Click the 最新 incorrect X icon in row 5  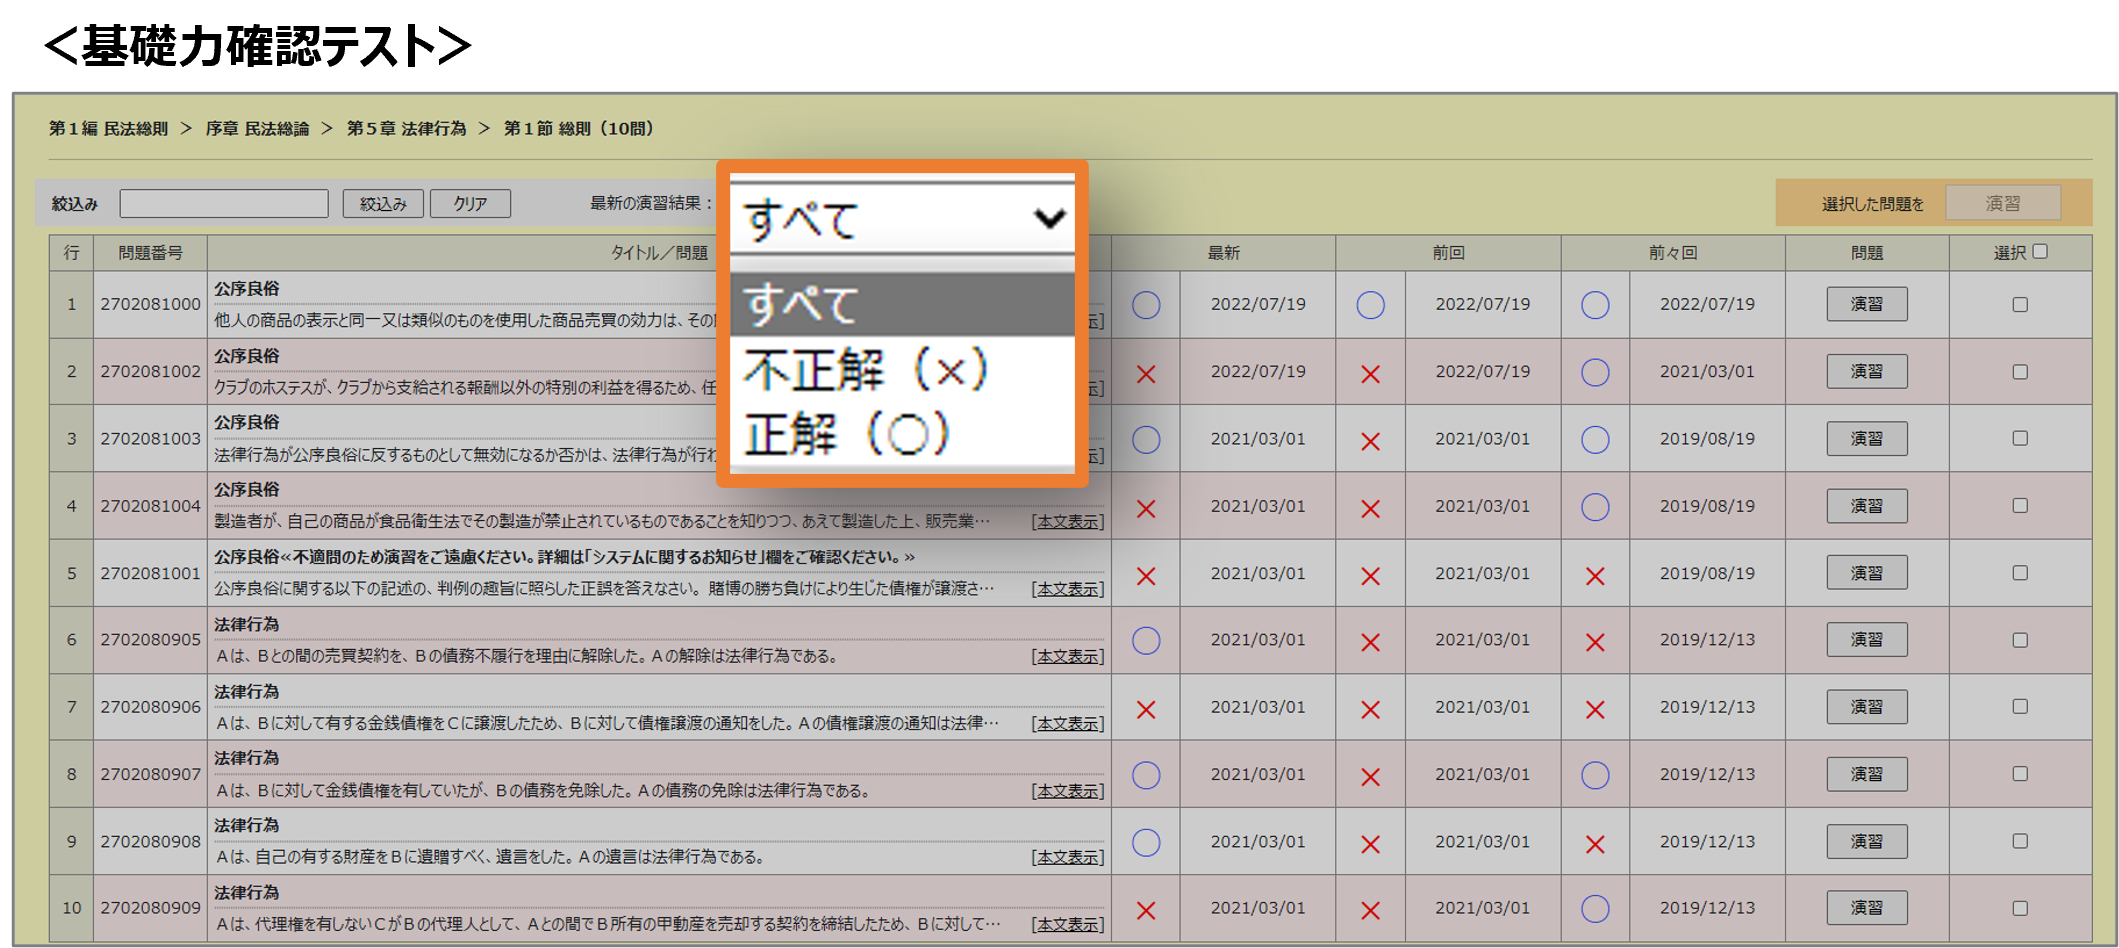pyautogui.click(x=1146, y=576)
